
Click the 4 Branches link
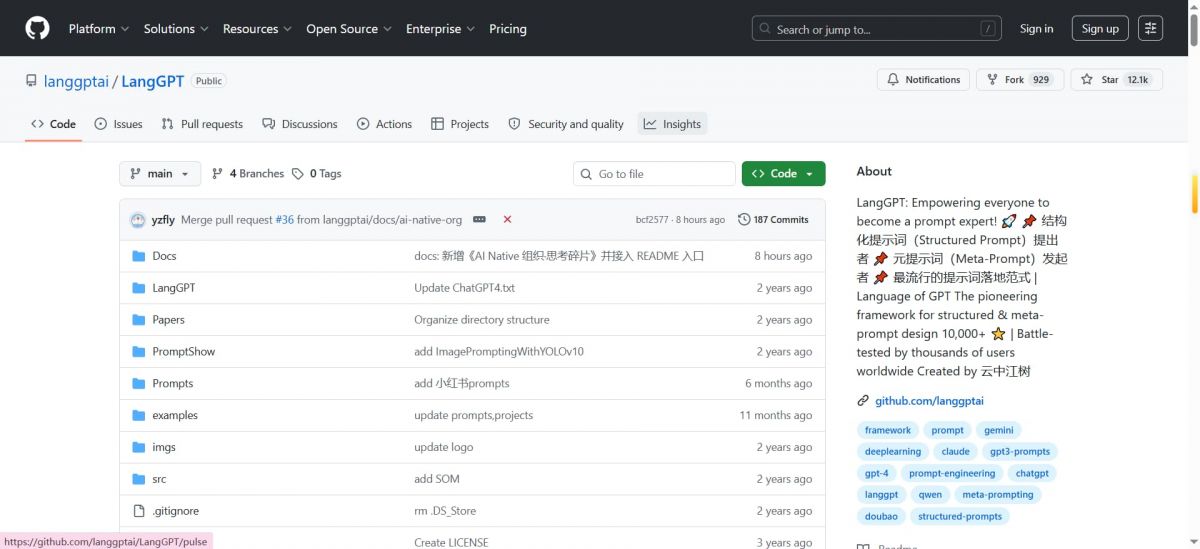(248, 174)
